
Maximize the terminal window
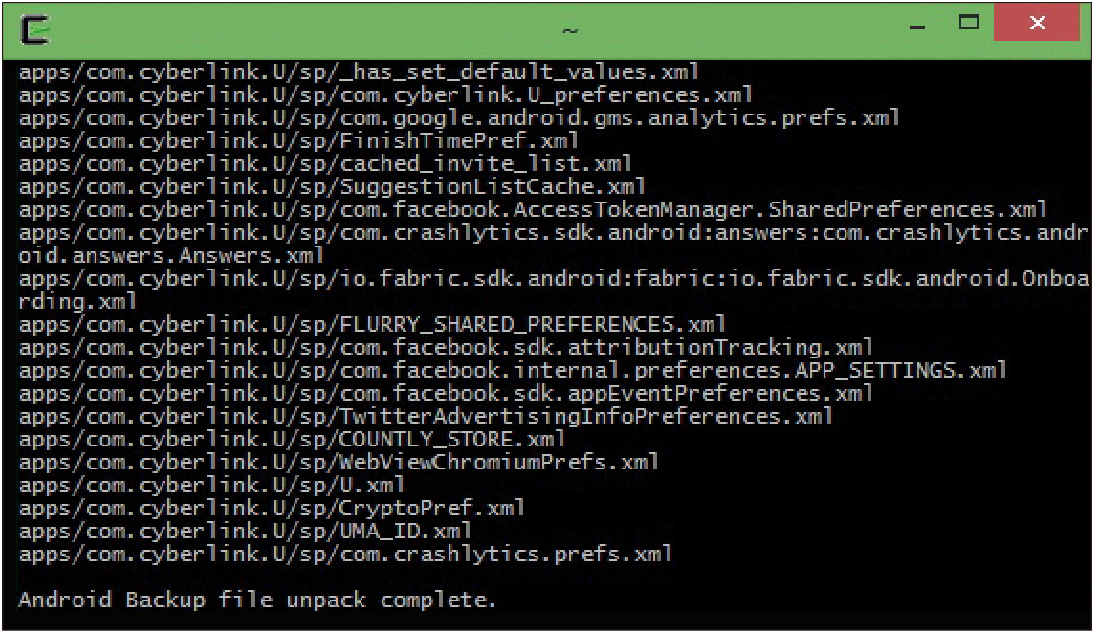[x=969, y=22]
